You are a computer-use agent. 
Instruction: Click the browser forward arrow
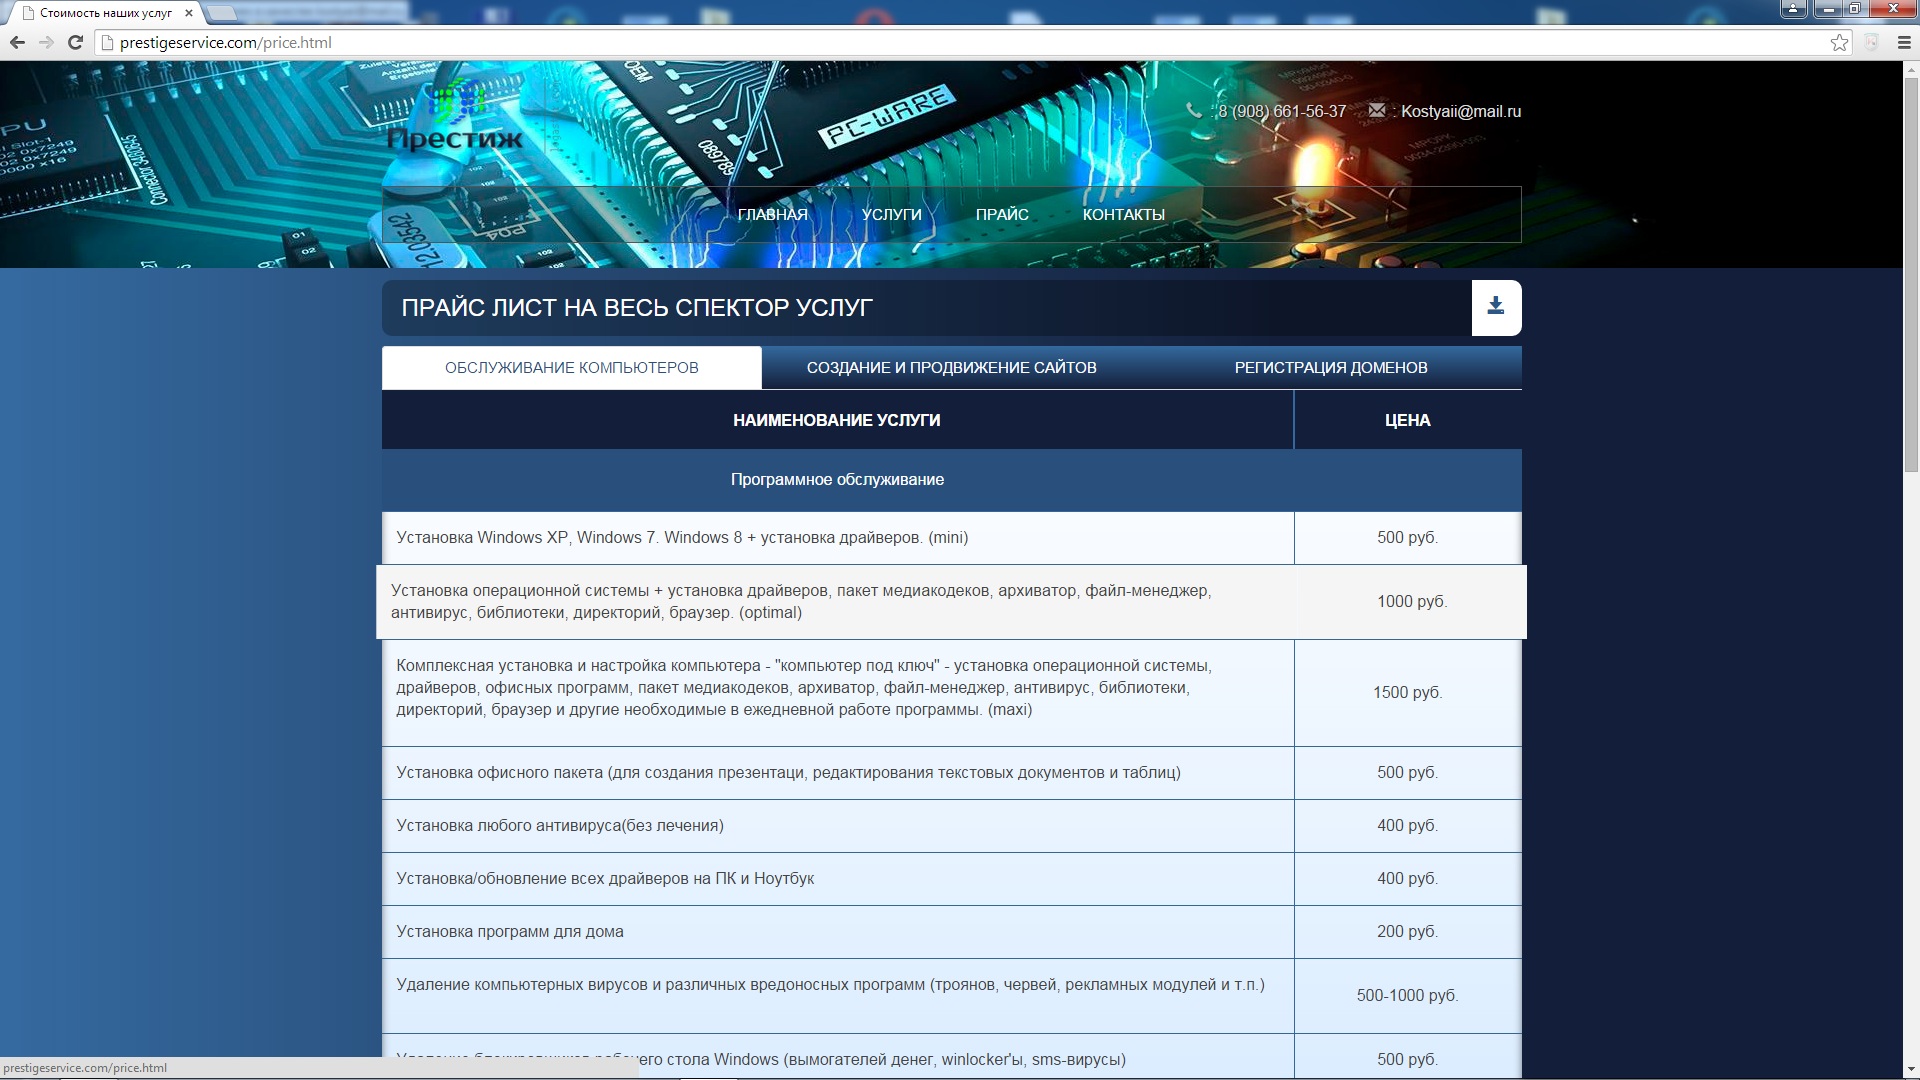tap(46, 43)
